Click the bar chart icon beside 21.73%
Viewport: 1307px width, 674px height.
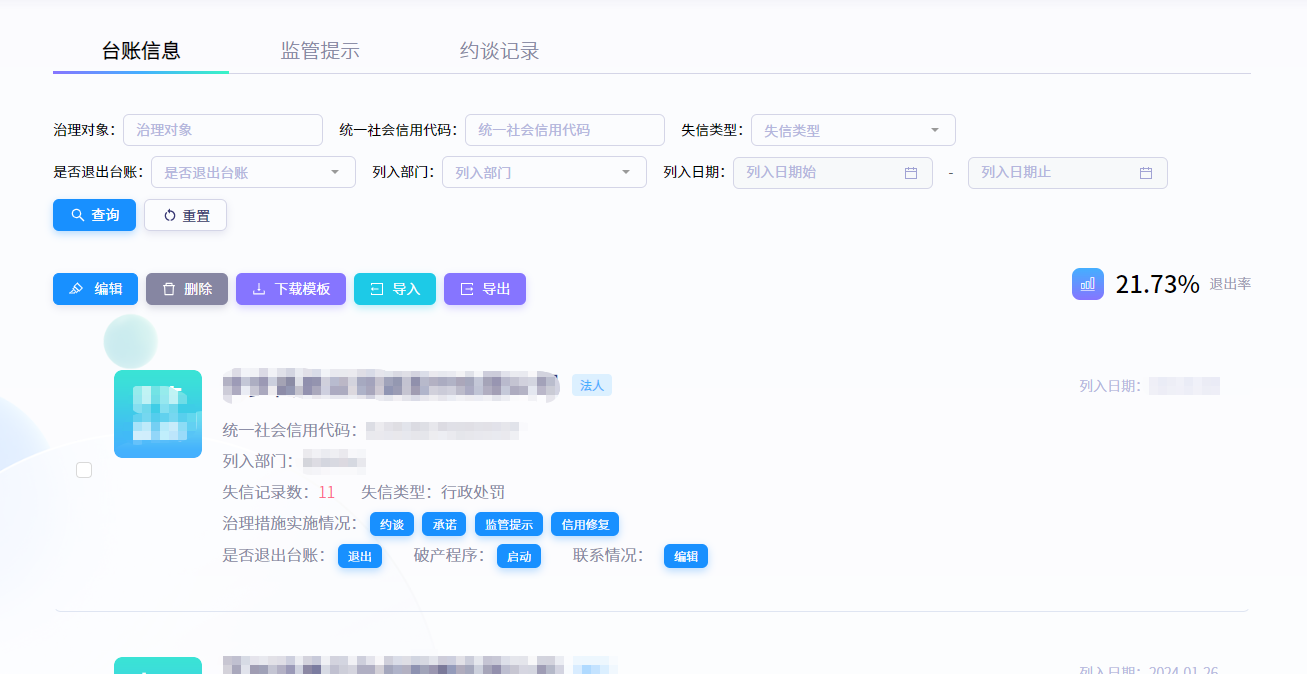point(1088,284)
